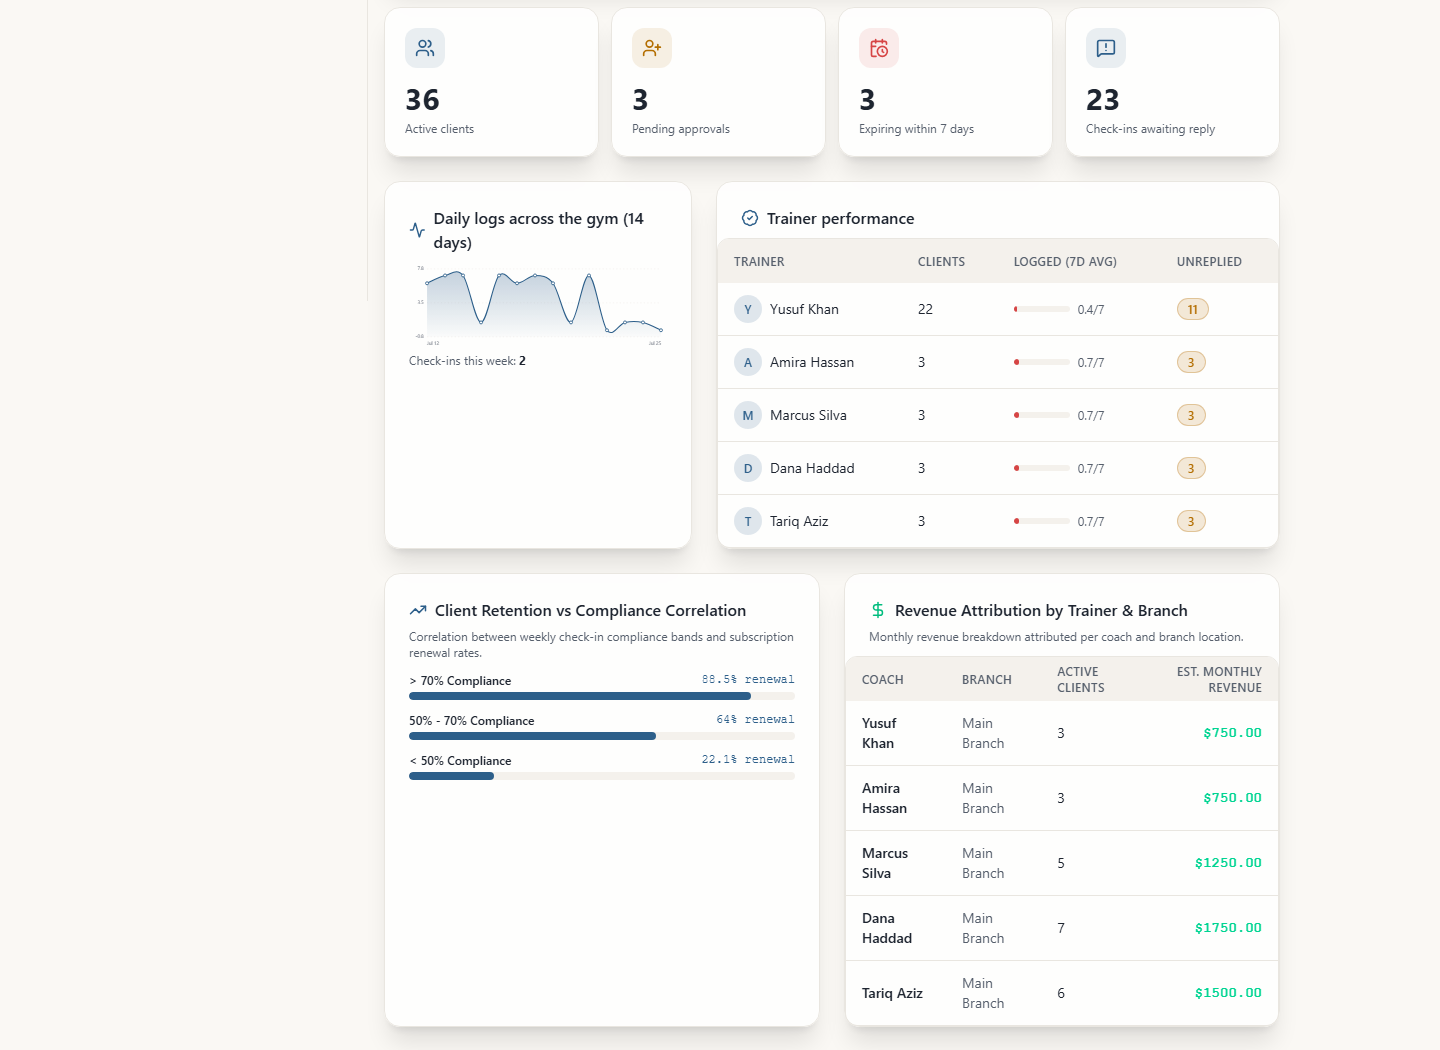
Task: Click Dana Haddad in the revenue table
Action: (x=887, y=928)
